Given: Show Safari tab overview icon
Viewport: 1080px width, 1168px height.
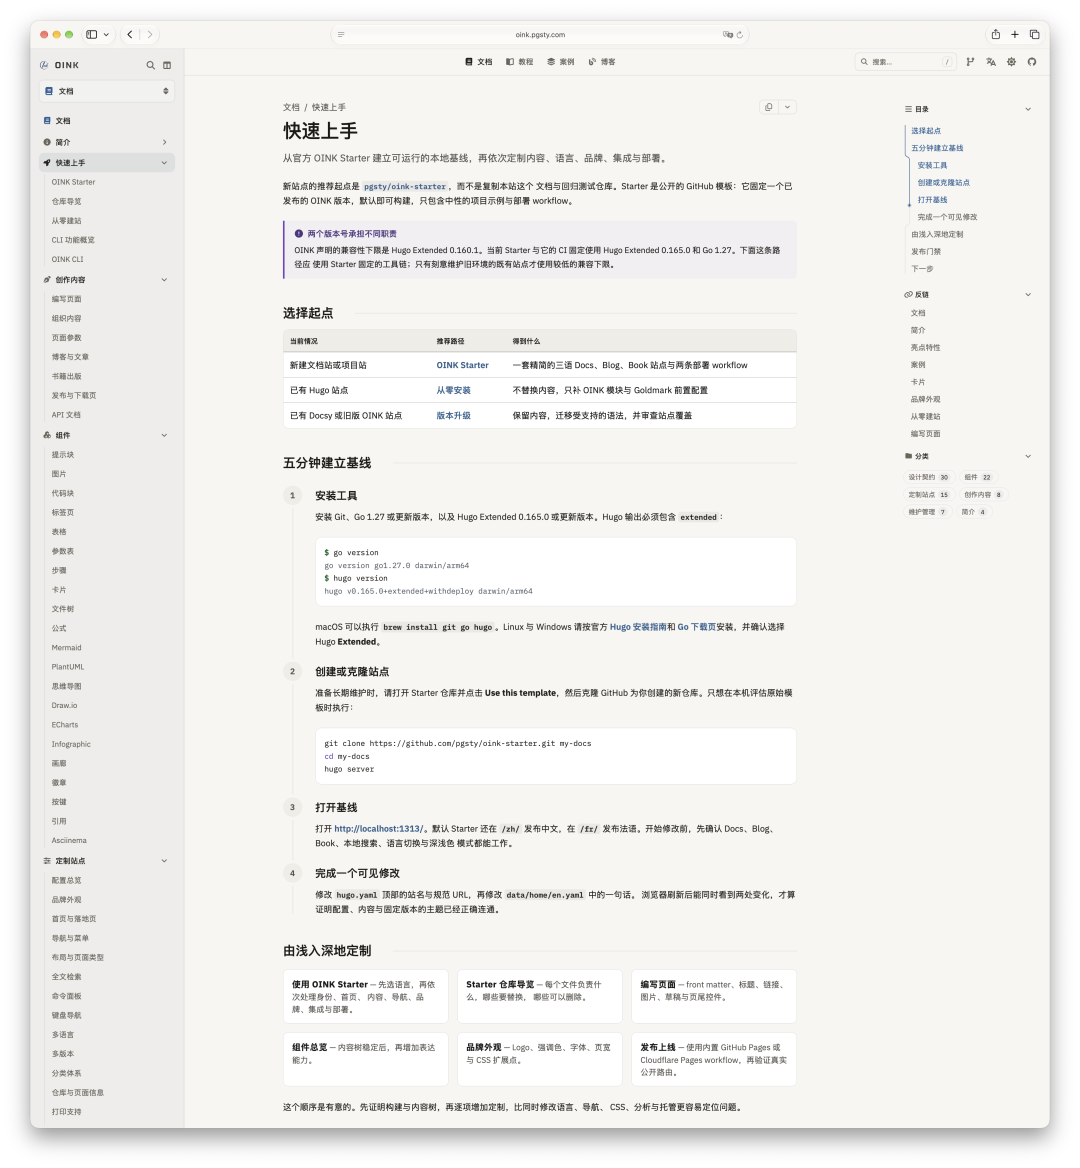Looking at the screenshot, I should (x=1035, y=34).
